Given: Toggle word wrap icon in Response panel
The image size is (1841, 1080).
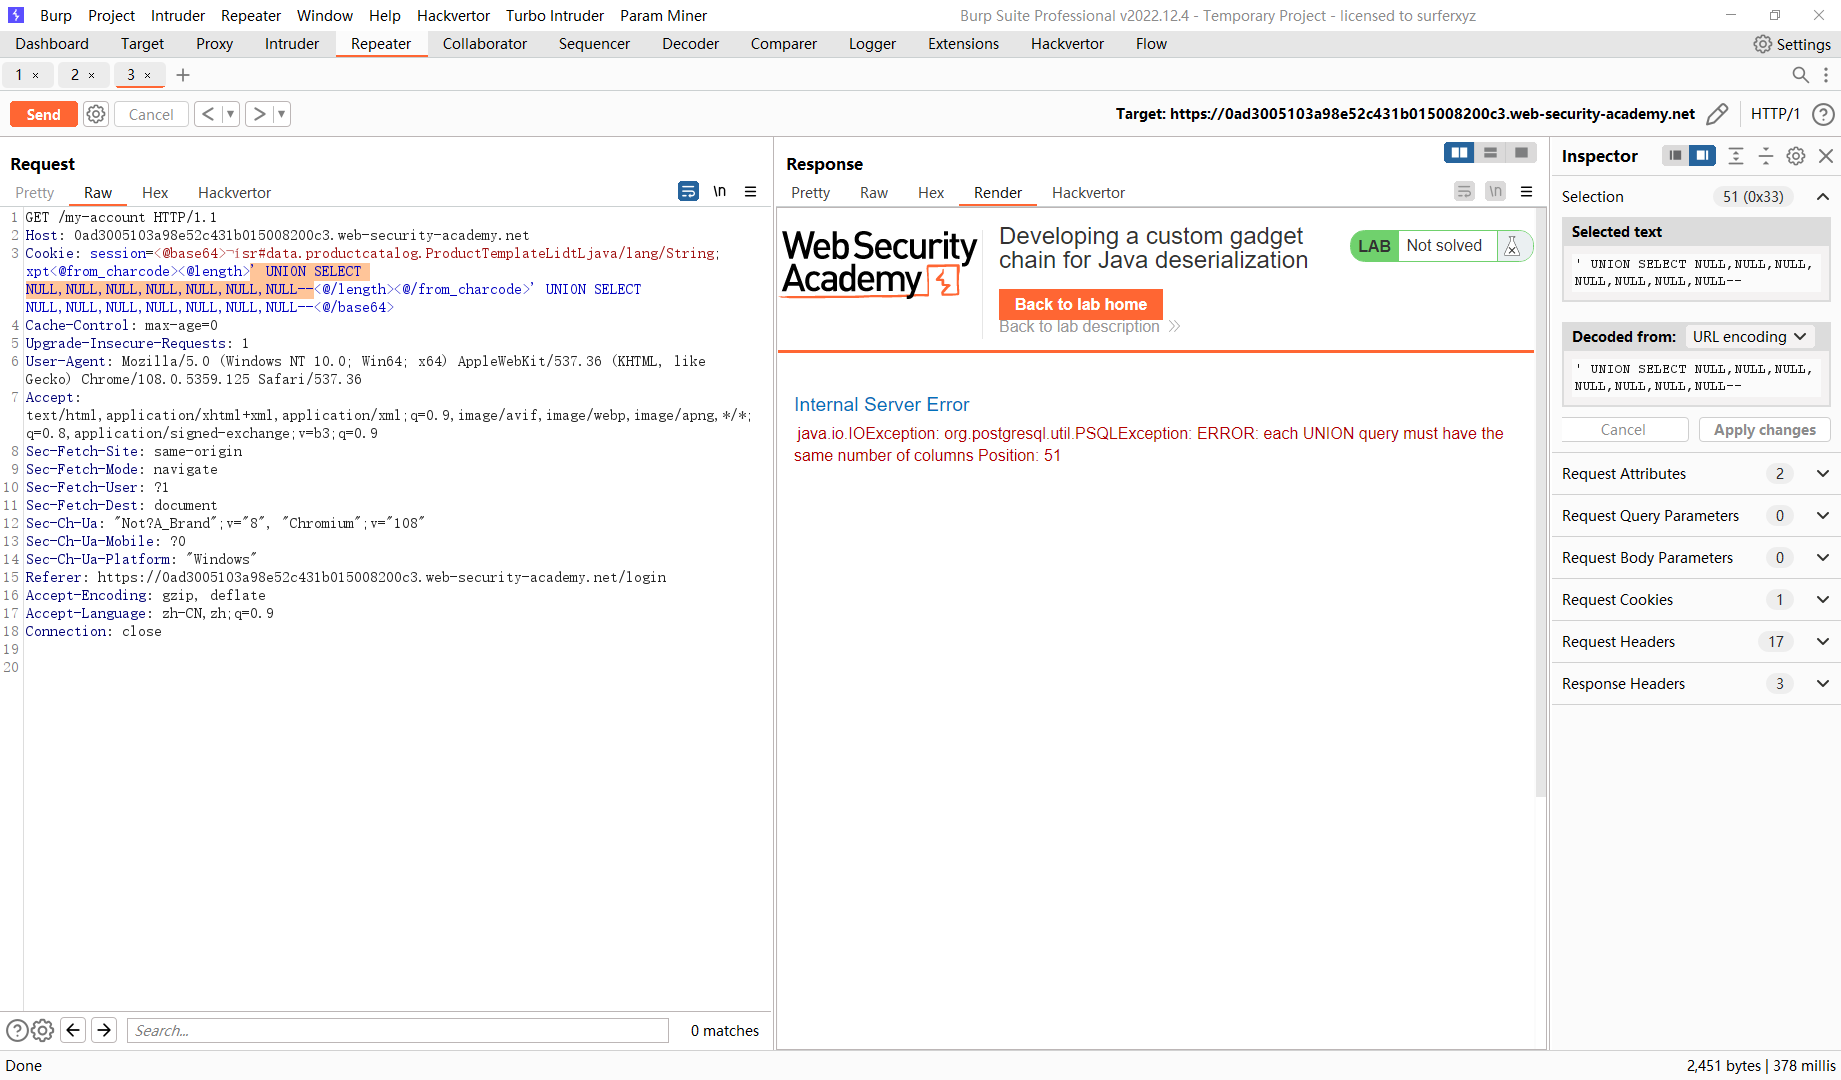Looking at the screenshot, I should (x=1464, y=191).
